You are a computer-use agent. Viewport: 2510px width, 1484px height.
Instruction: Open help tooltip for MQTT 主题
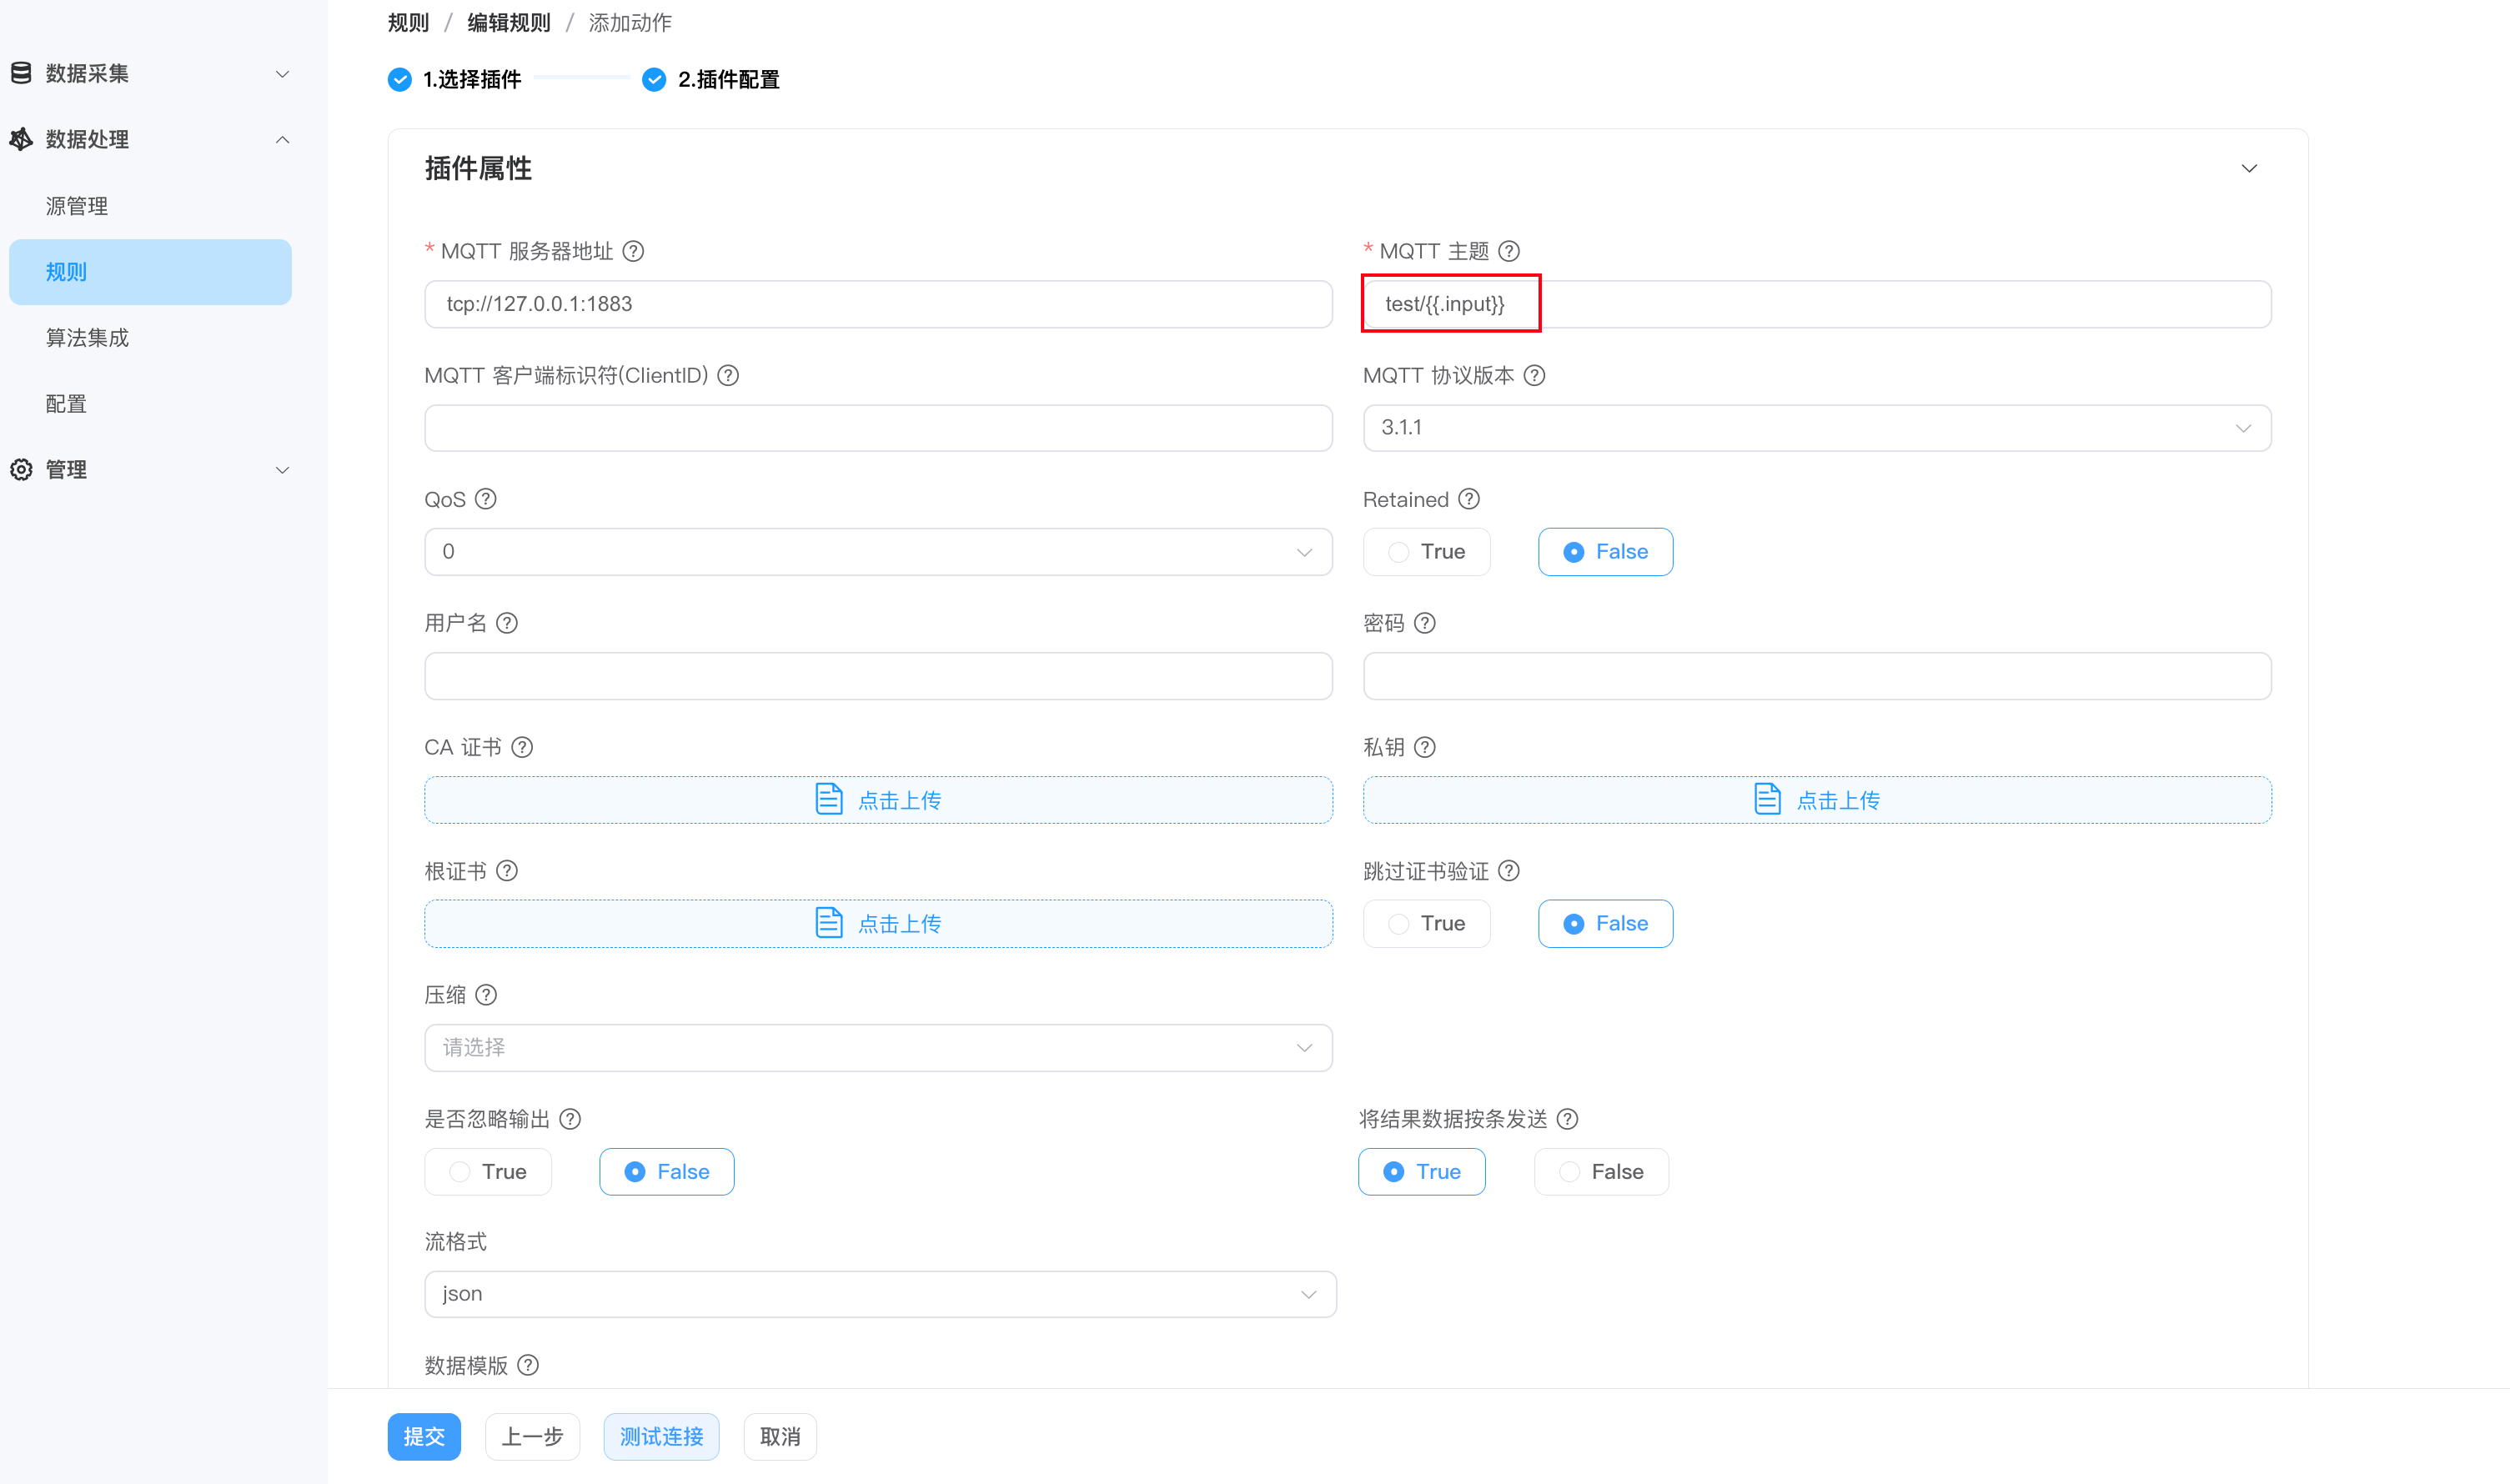click(x=1510, y=251)
